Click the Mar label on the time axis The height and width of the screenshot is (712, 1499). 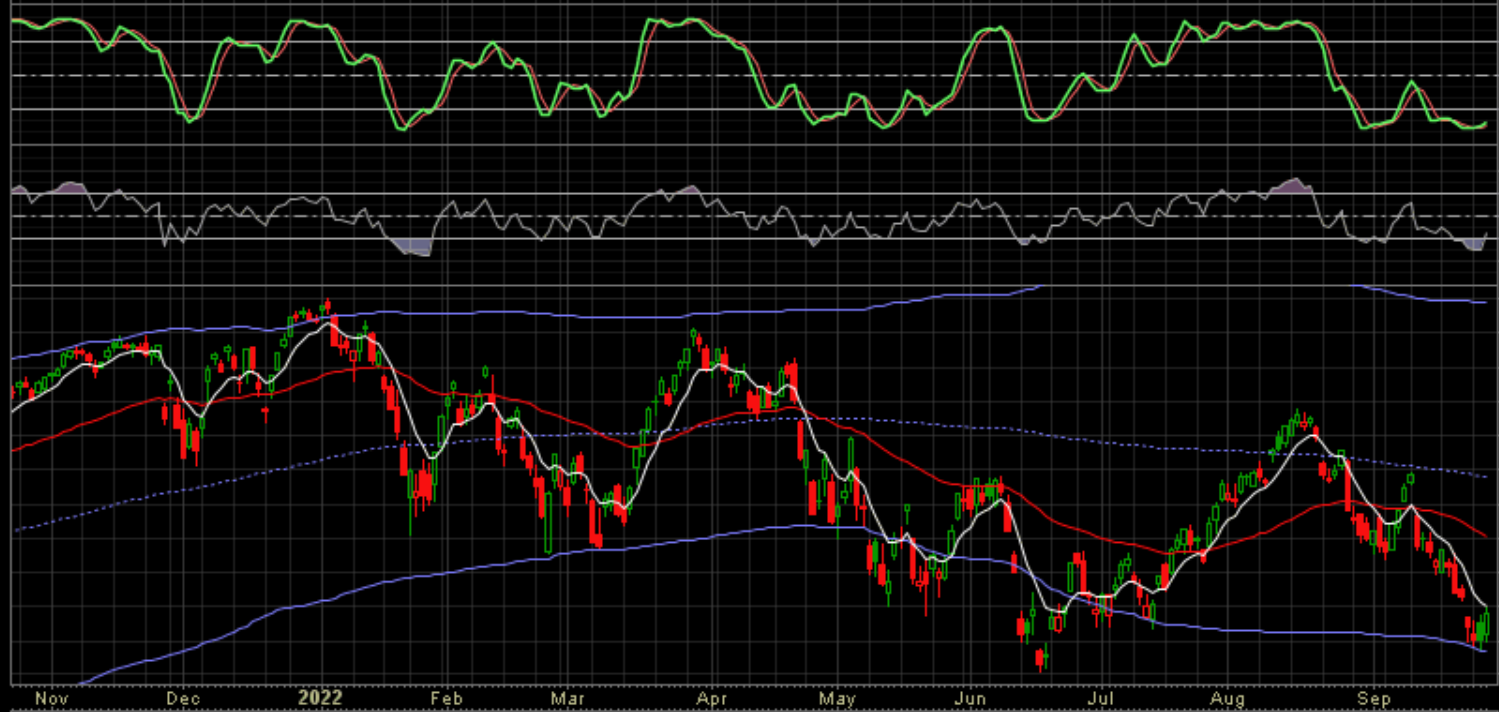568,698
